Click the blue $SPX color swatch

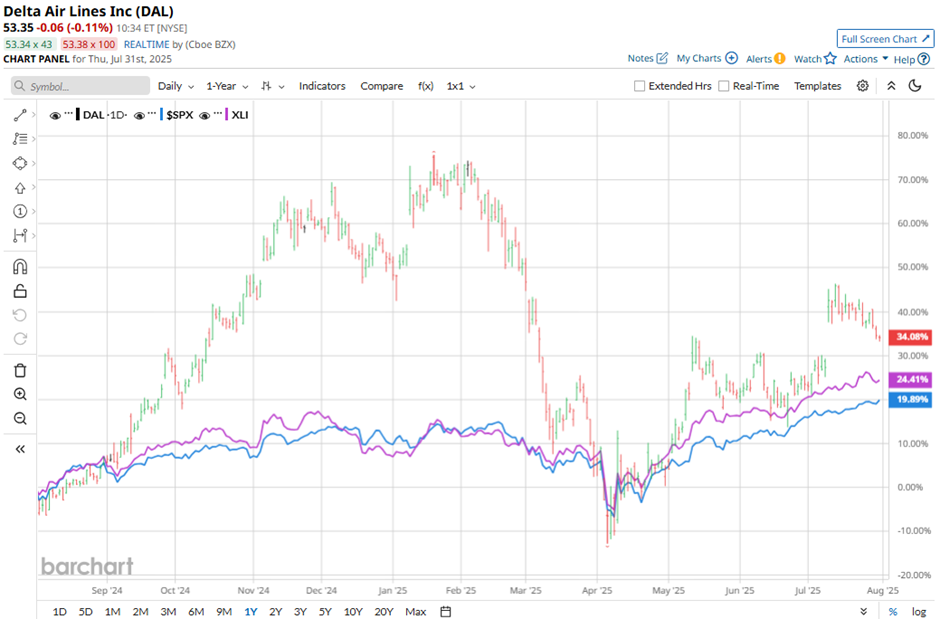[x=161, y=115]
